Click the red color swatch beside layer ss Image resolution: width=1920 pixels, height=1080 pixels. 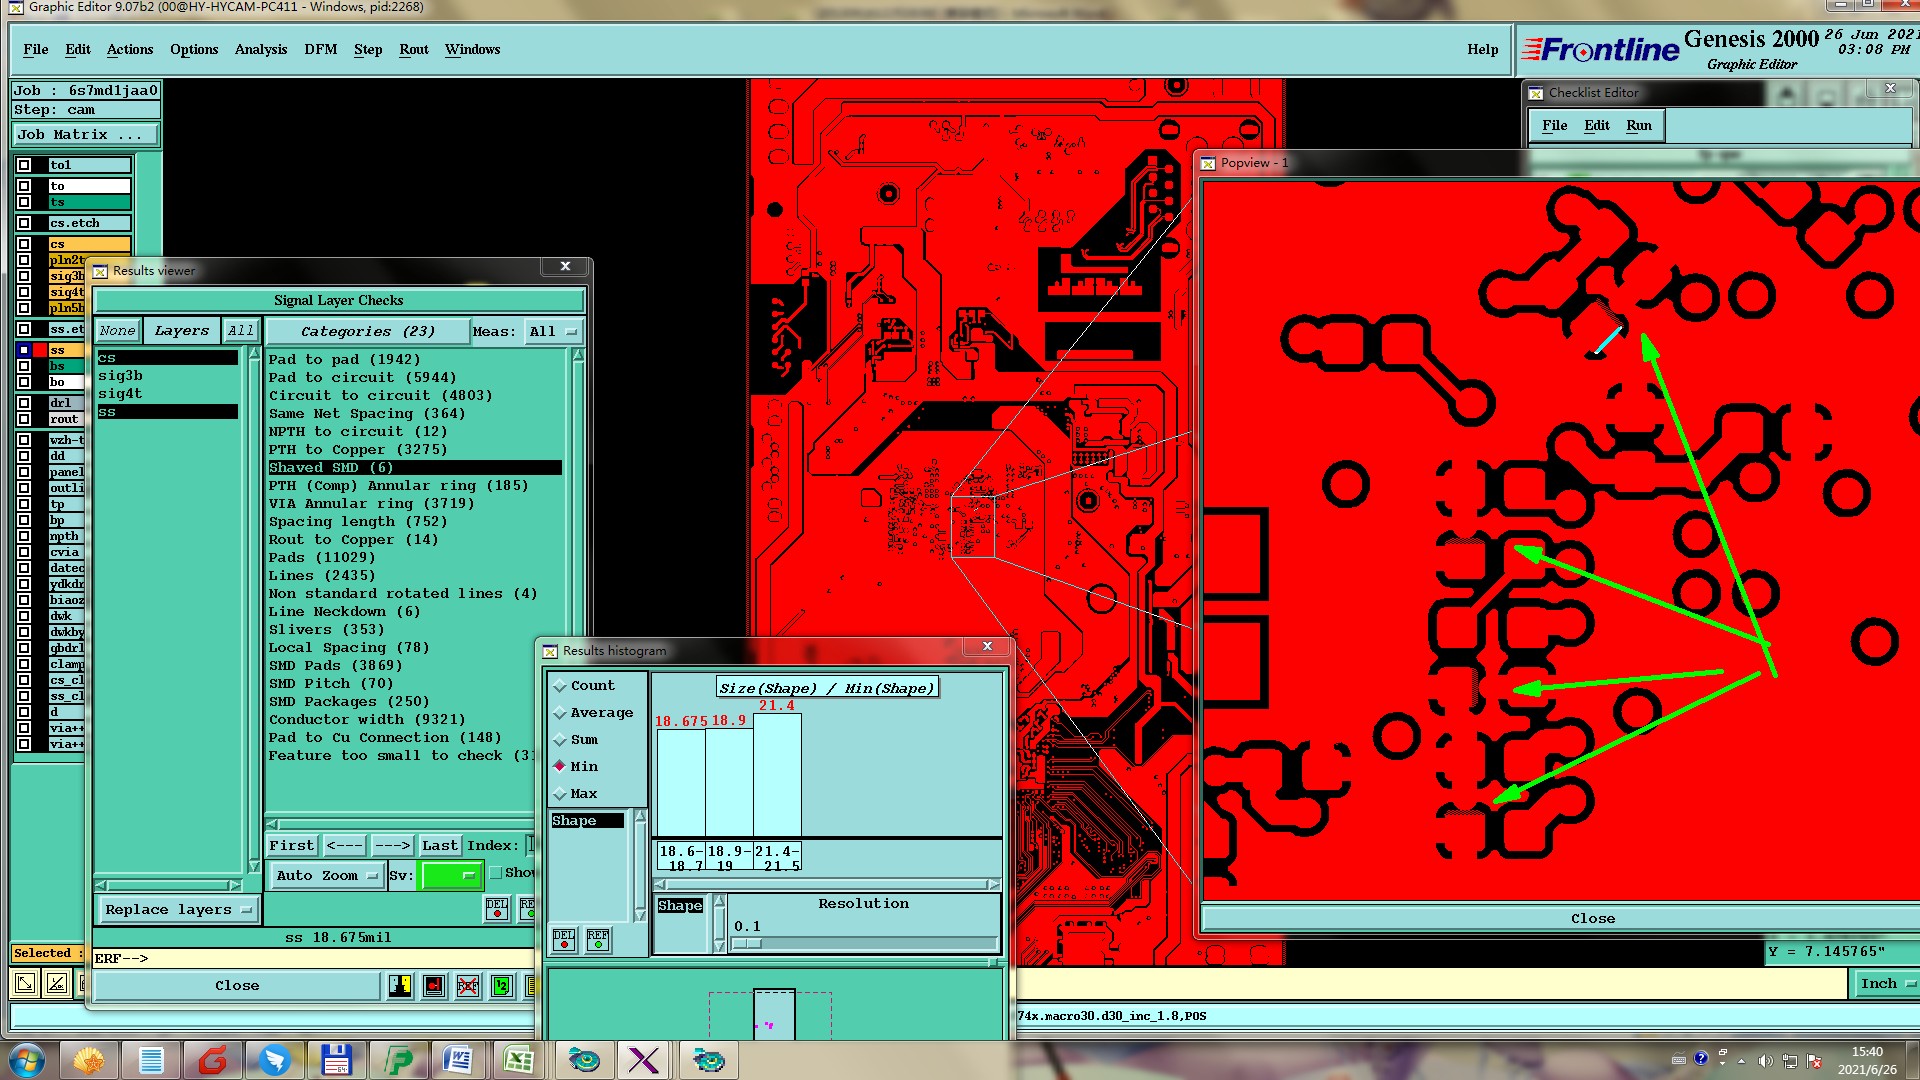tap(41, 350)
